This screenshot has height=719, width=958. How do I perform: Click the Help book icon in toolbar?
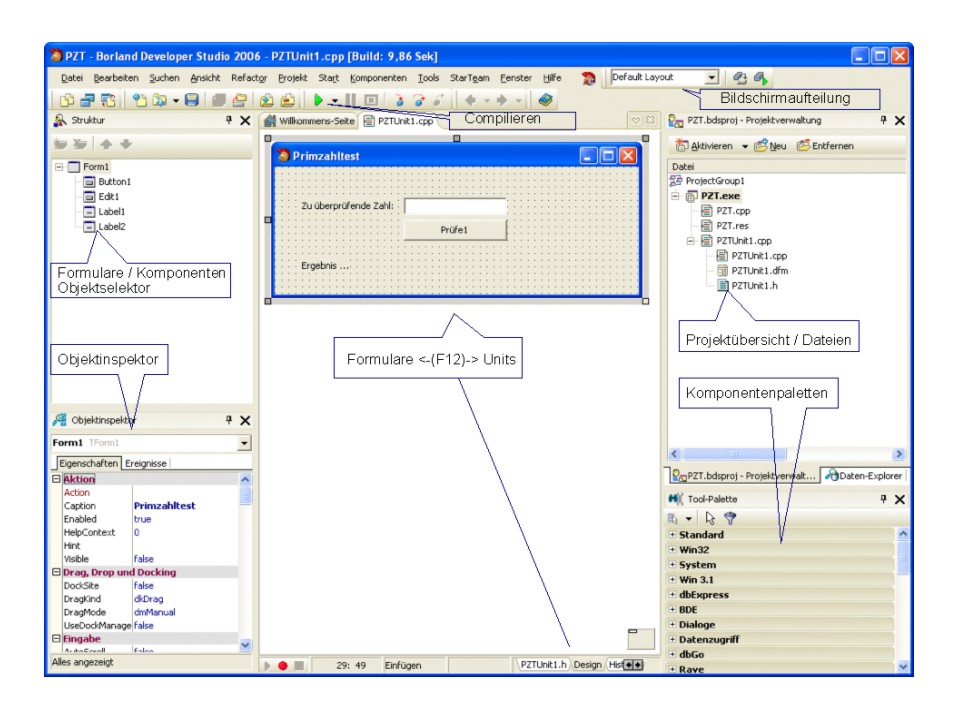pos(546,100)
